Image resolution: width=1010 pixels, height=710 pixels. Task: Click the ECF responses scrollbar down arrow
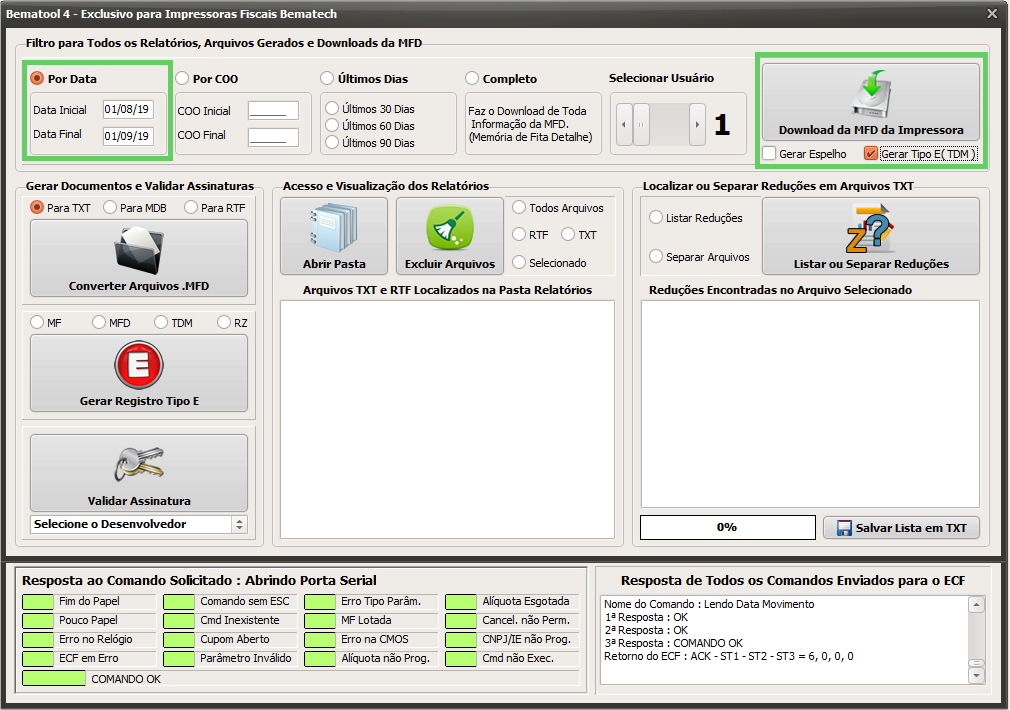point(977,676)
